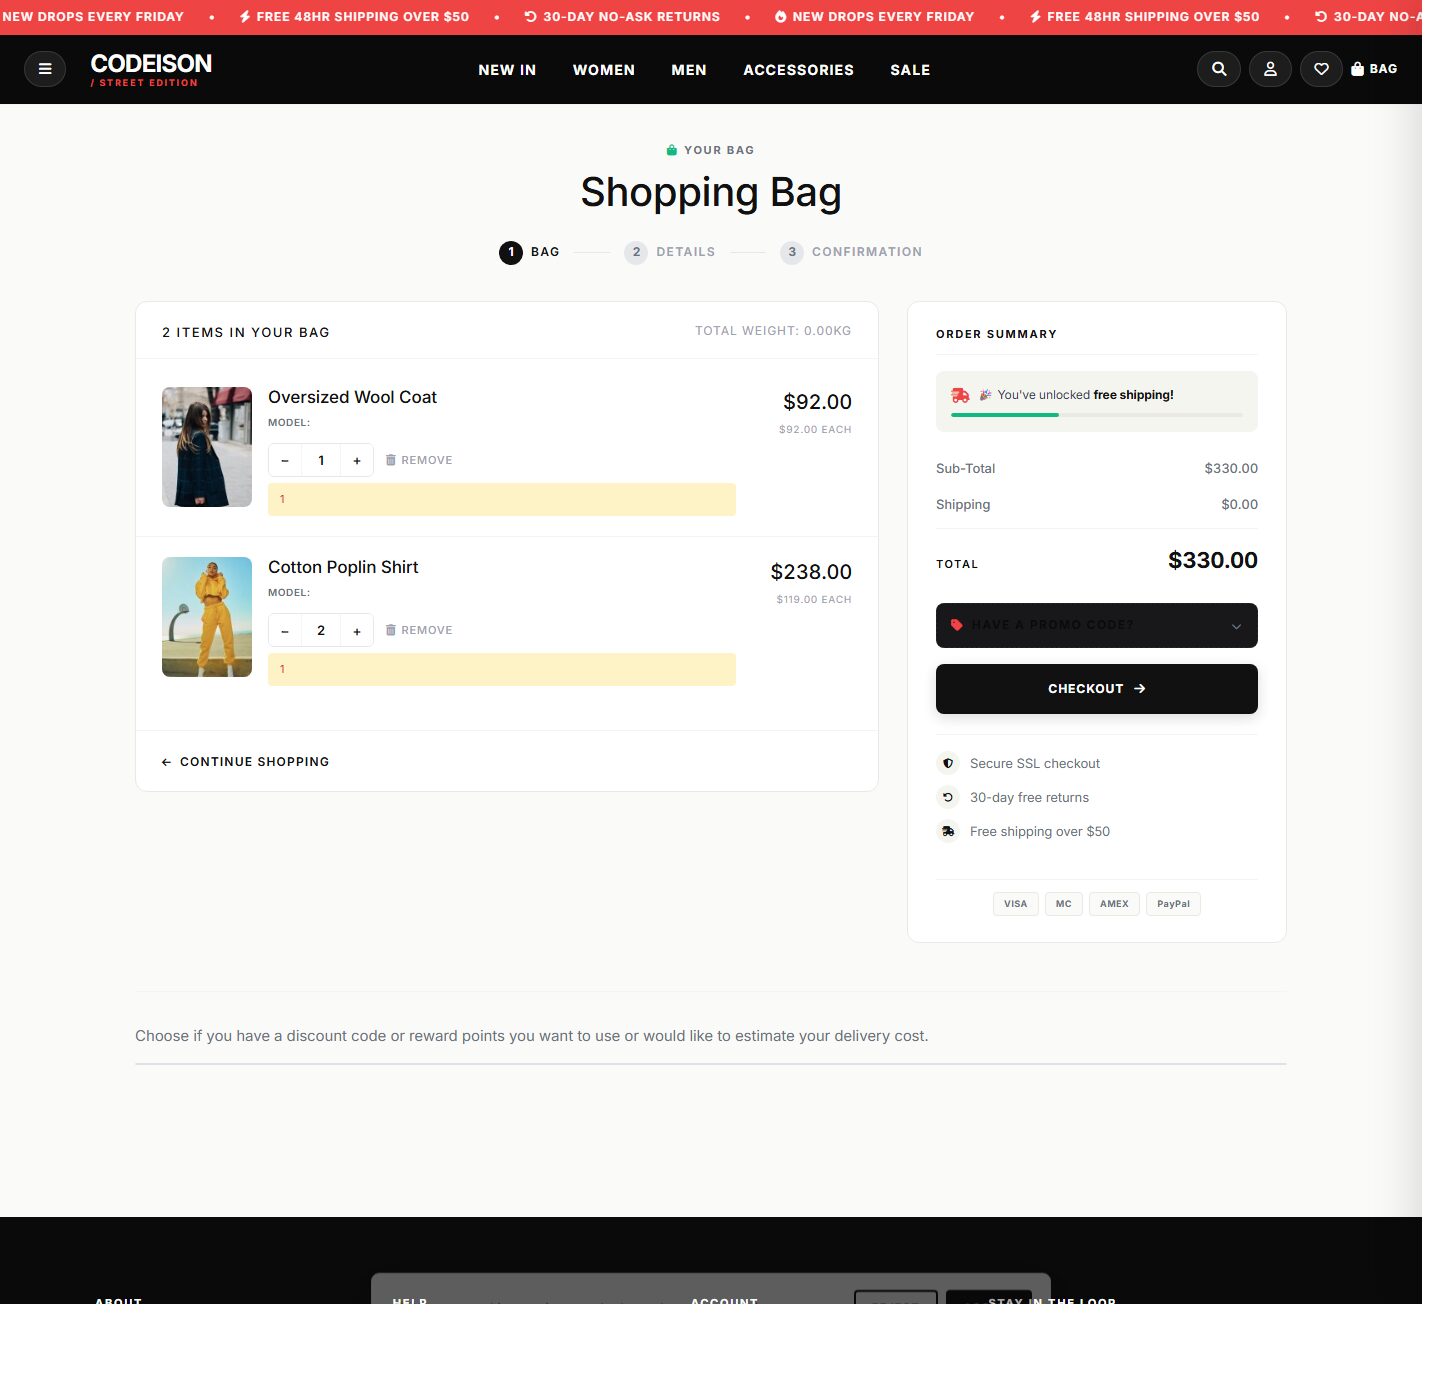Click the free shipping progress bar
The width and height of the screenshot is (1440, 1400).
click(x=1096, y=415)
